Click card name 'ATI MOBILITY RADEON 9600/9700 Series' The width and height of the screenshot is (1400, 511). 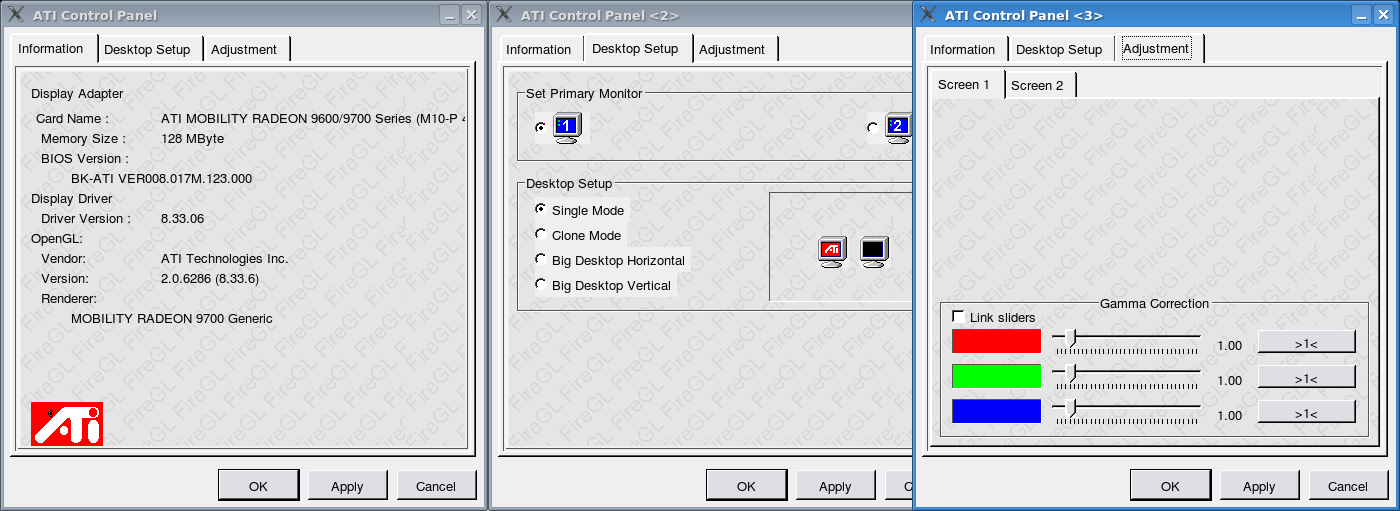[286, 118]
